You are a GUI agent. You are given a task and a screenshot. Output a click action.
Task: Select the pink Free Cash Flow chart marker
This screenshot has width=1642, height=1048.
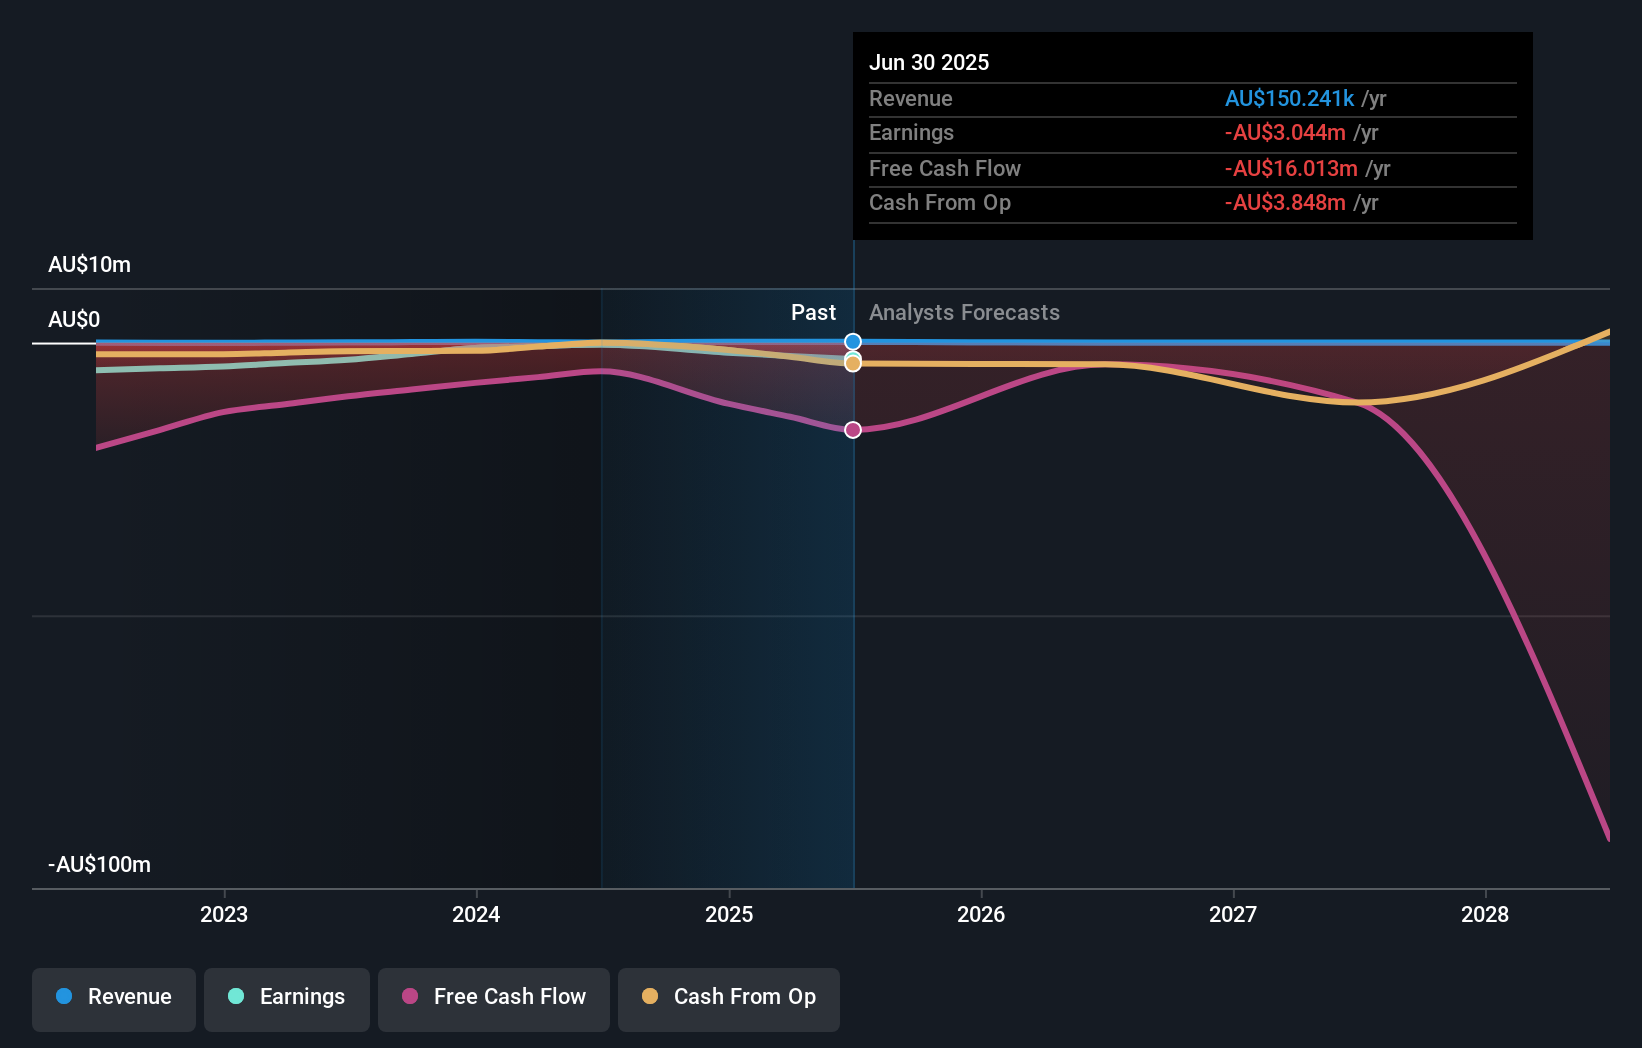(852, 429)
